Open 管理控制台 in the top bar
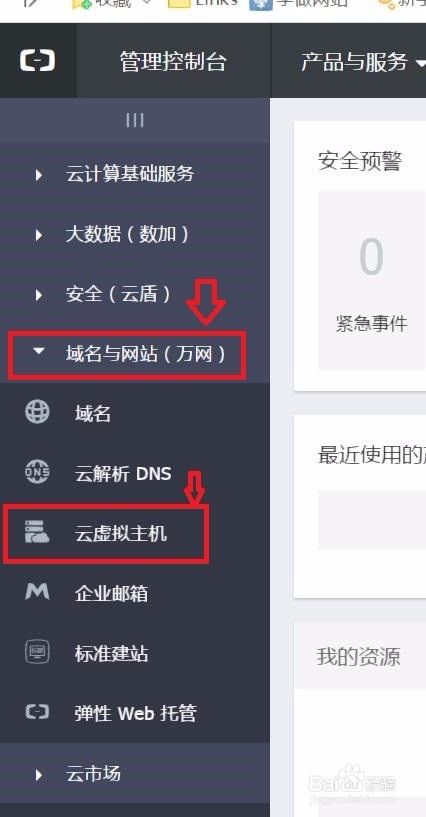The height and width of the screenshot is (817, 426). tap(173, 61)
